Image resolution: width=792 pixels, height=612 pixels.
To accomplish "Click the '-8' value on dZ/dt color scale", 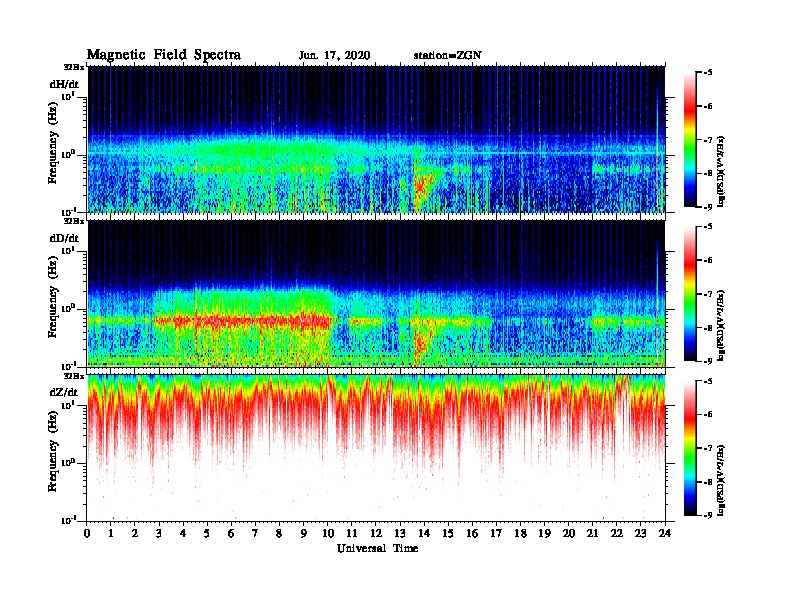I will tap(707, 481).
